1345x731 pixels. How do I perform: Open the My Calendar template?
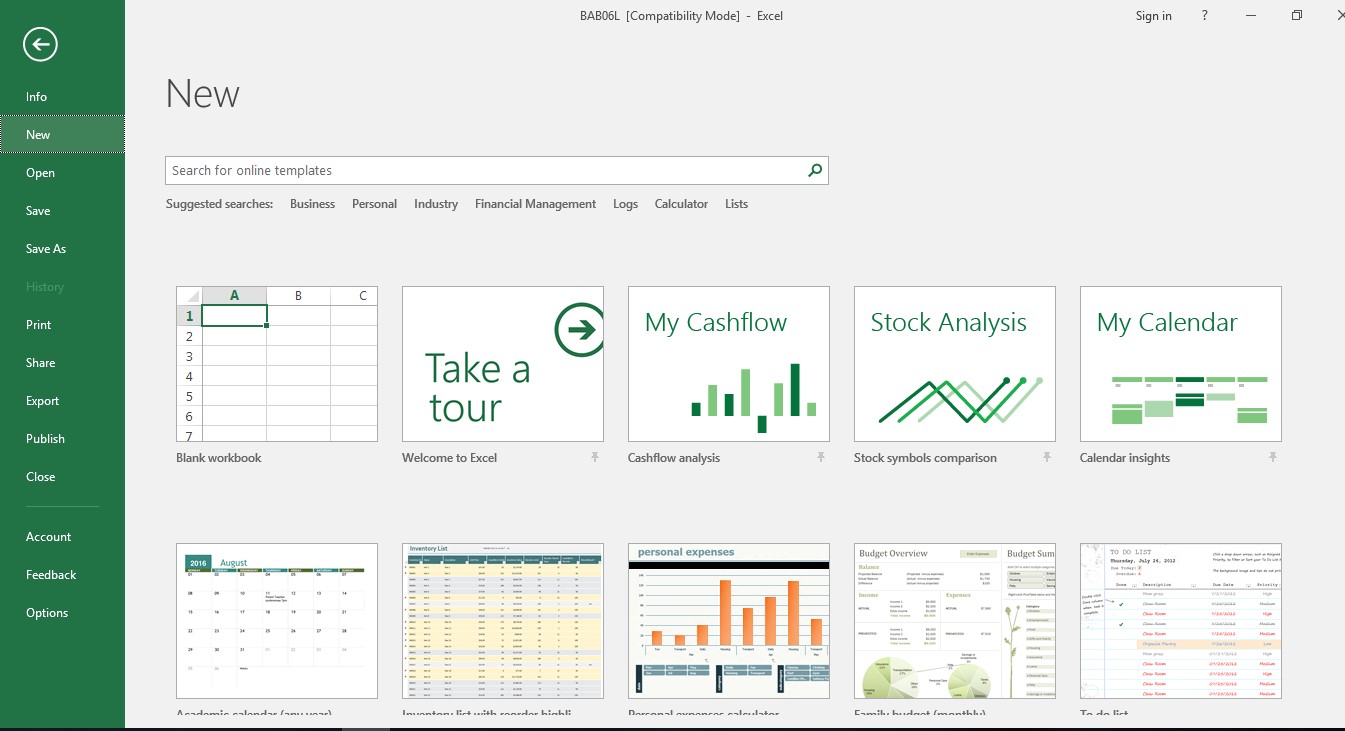point(1181,364)
